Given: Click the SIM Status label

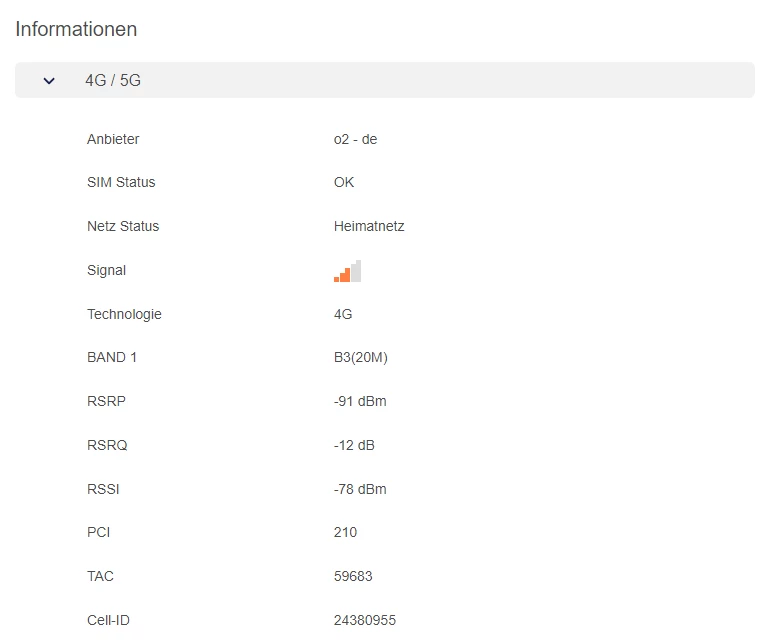Looking at the screenshot, I should tap(121, 182).
